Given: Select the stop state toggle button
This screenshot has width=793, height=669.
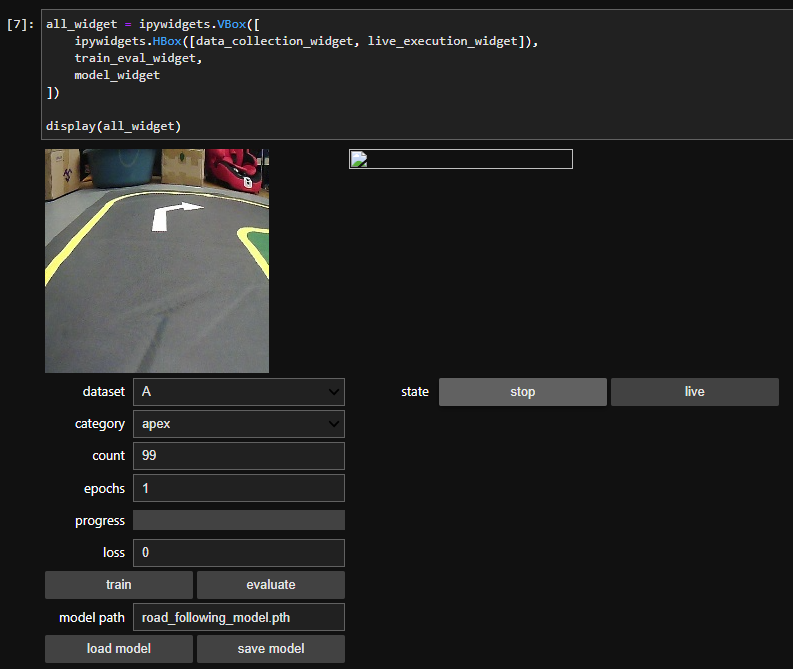Looking at the screenshot, I should 522,392.
